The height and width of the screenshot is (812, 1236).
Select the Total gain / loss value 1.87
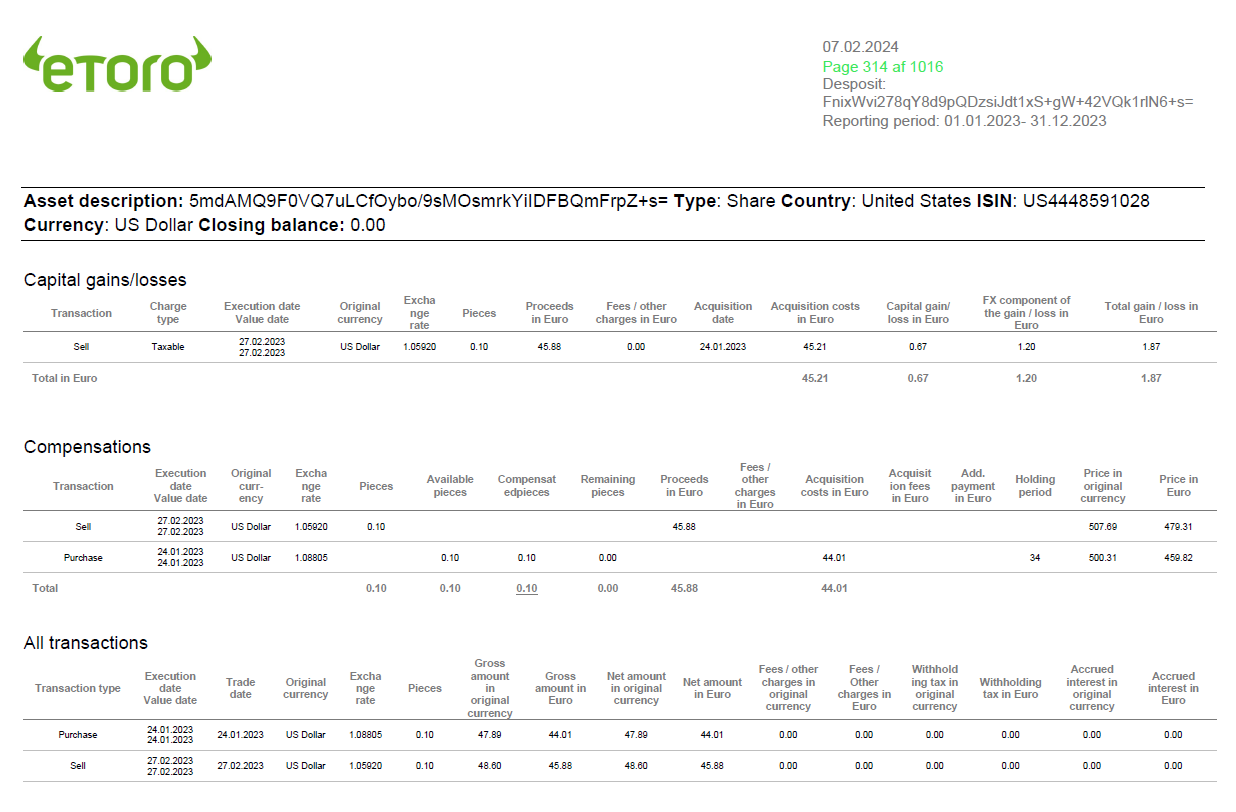tap(1152, 347)
